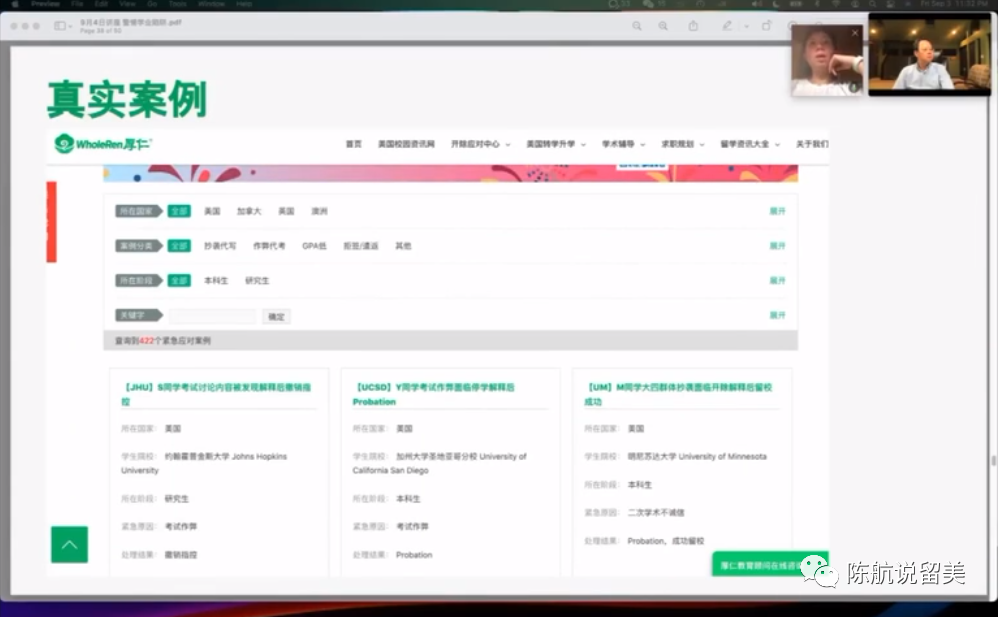
Task: Click the WholeRen logo in the header
Action: tap(103, 144)
